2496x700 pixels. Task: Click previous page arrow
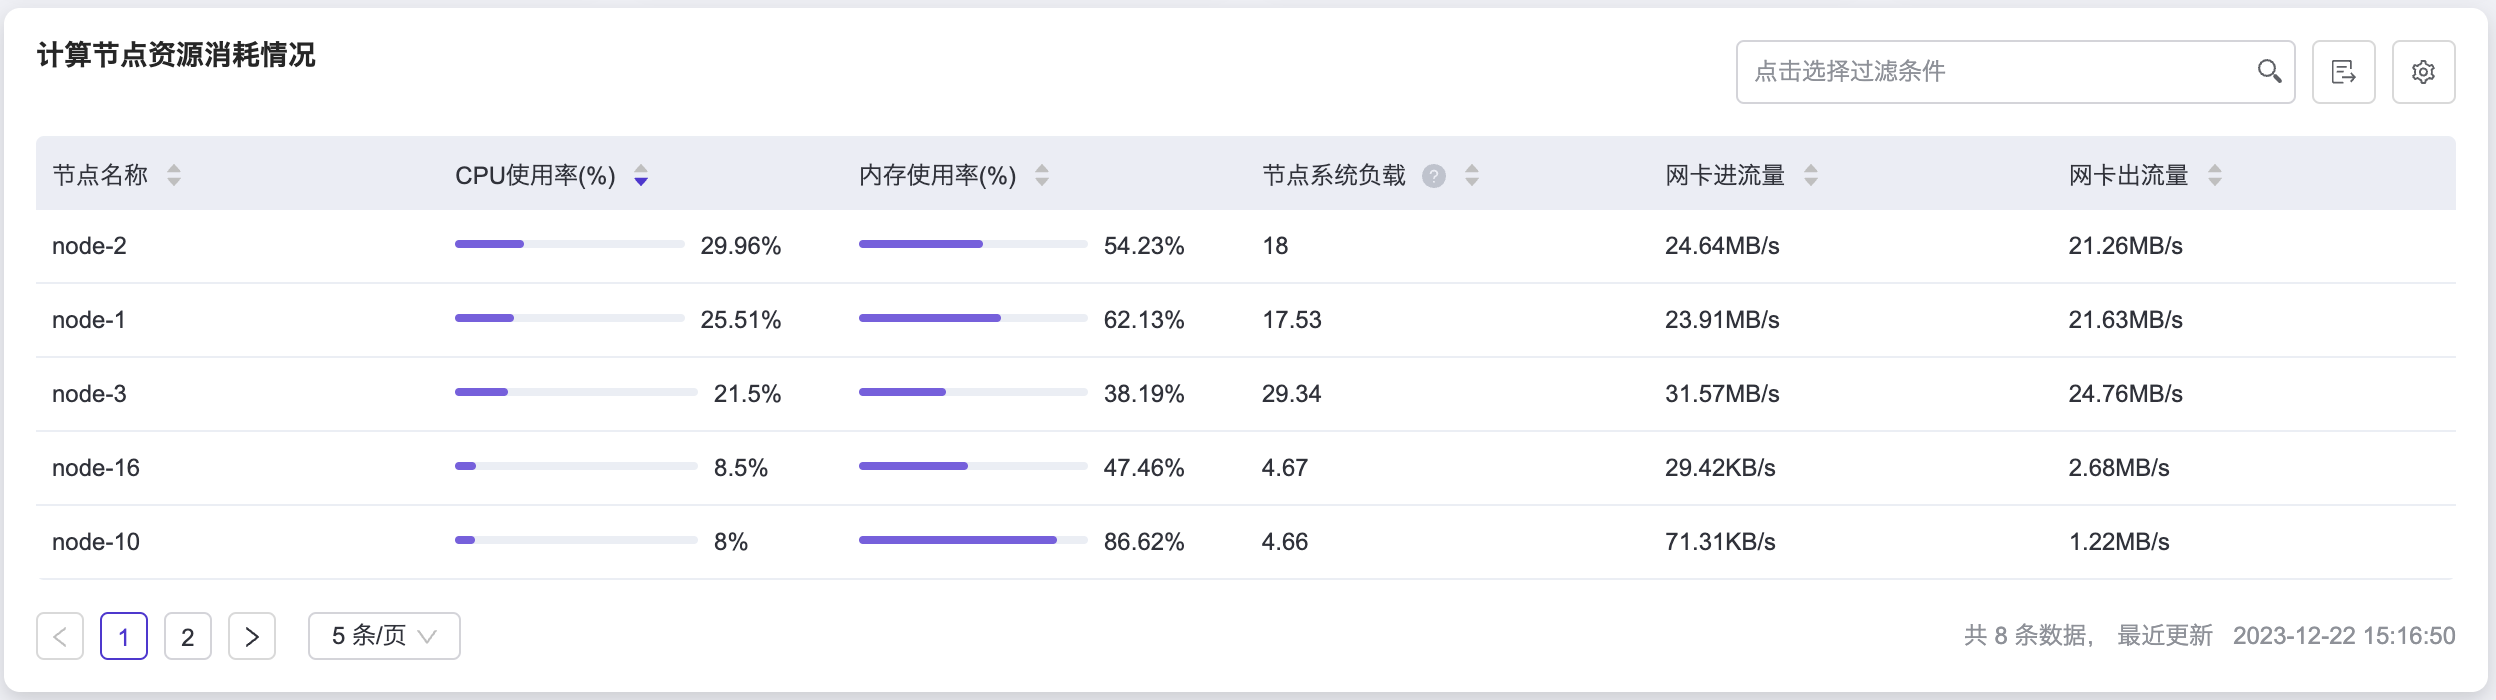(x=60, y=636)
